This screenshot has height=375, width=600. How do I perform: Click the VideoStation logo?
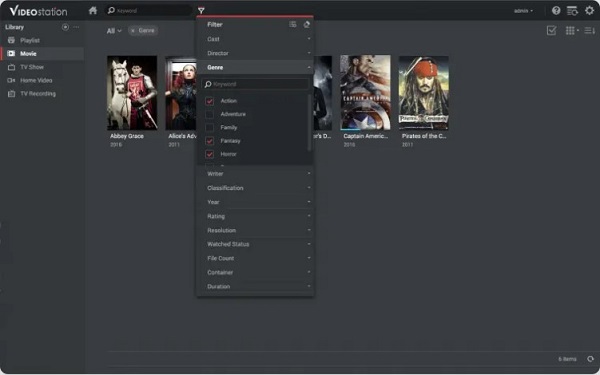[x=38, y=11]
